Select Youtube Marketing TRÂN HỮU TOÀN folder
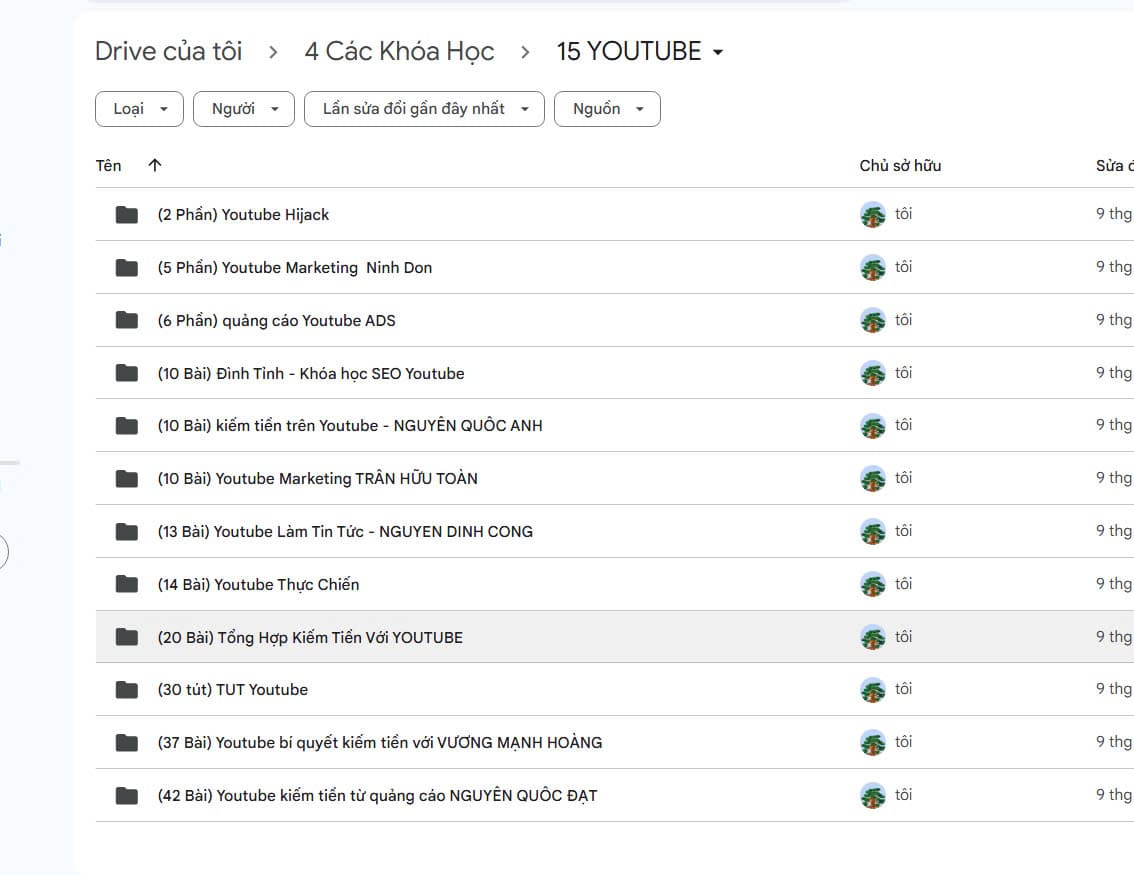 317,479
